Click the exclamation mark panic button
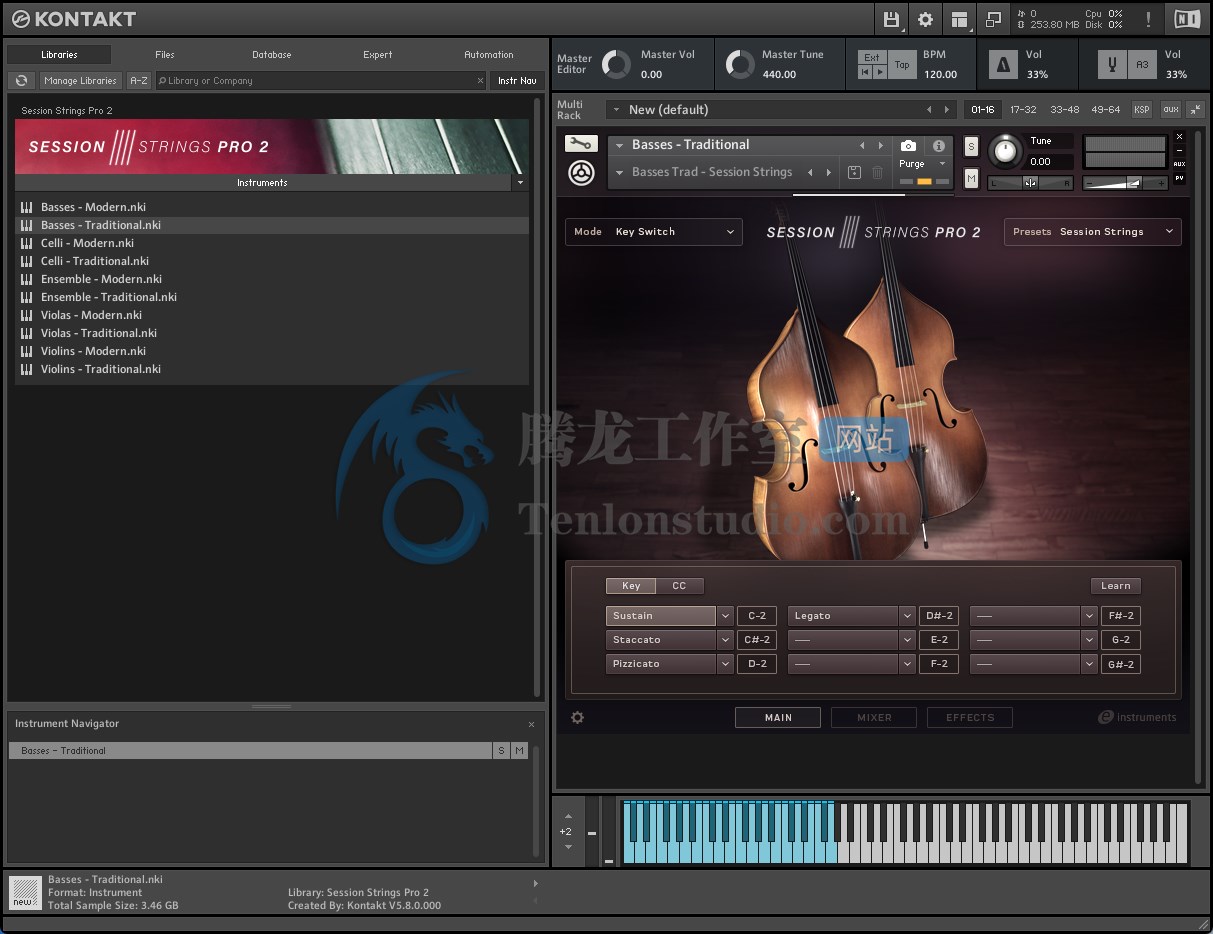Image resolution: width=1213 pixels, height=934 pixels. pyautogui.click(x=1148, y=19)
